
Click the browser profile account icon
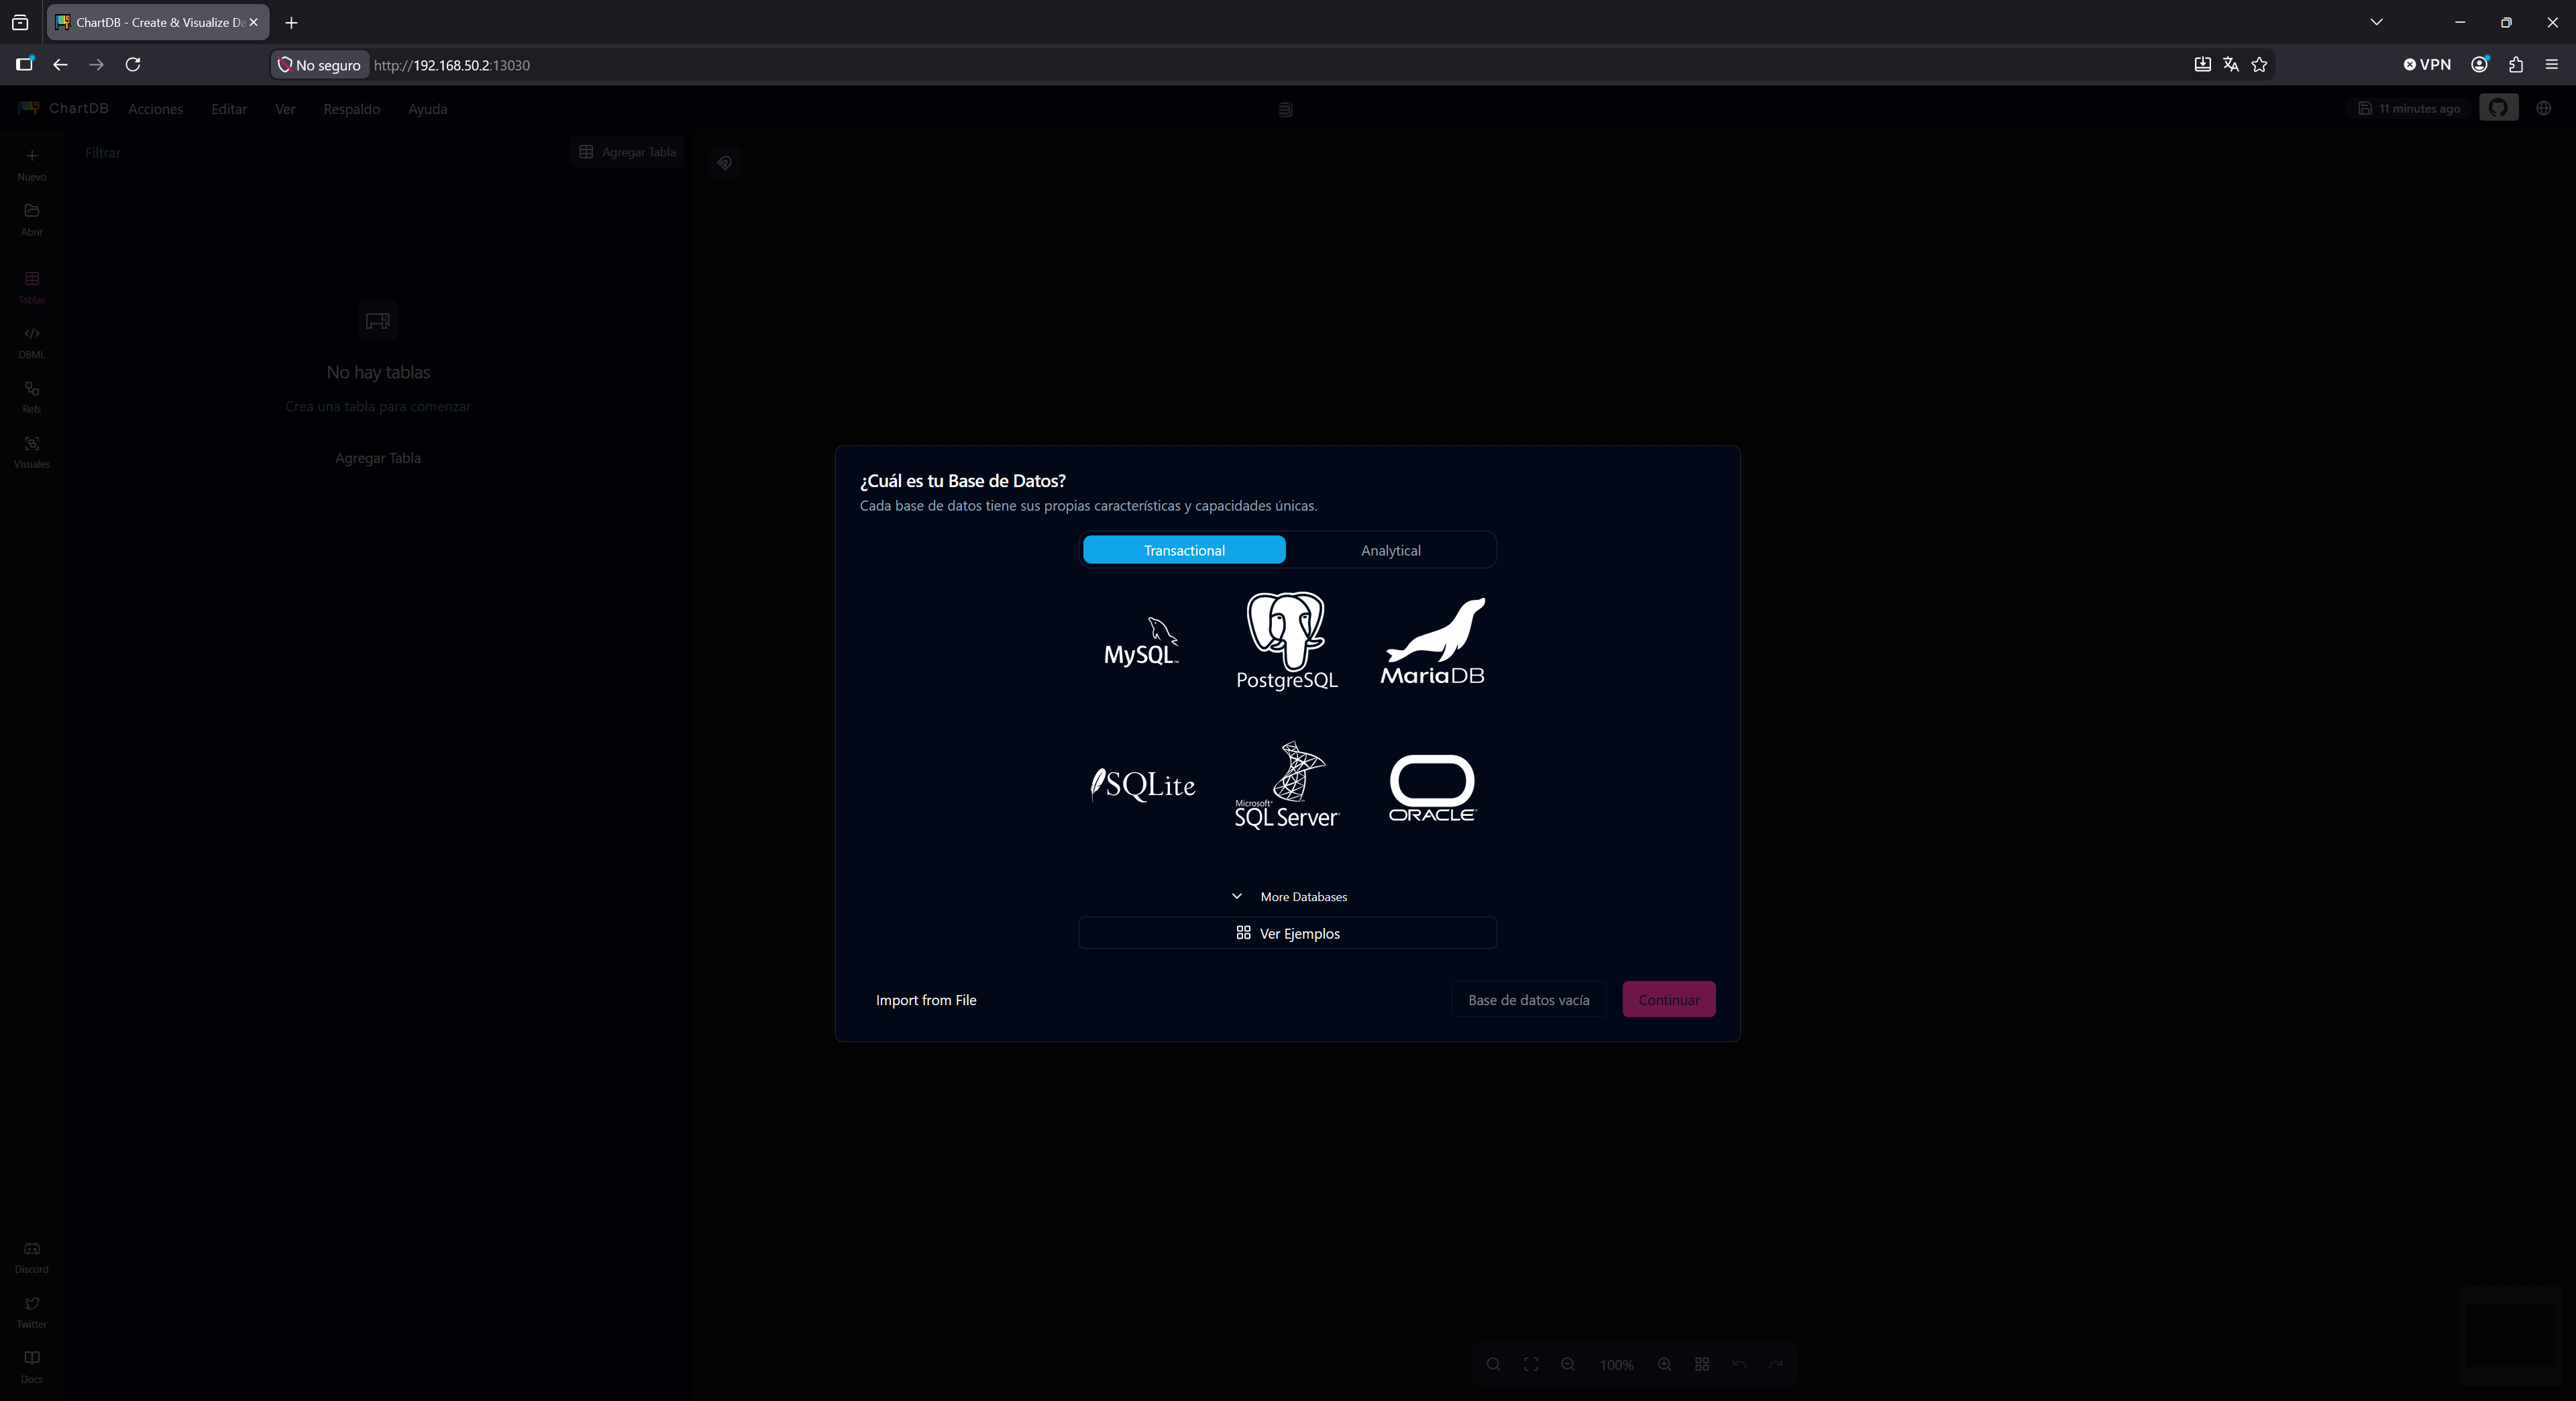(2480, 64)
